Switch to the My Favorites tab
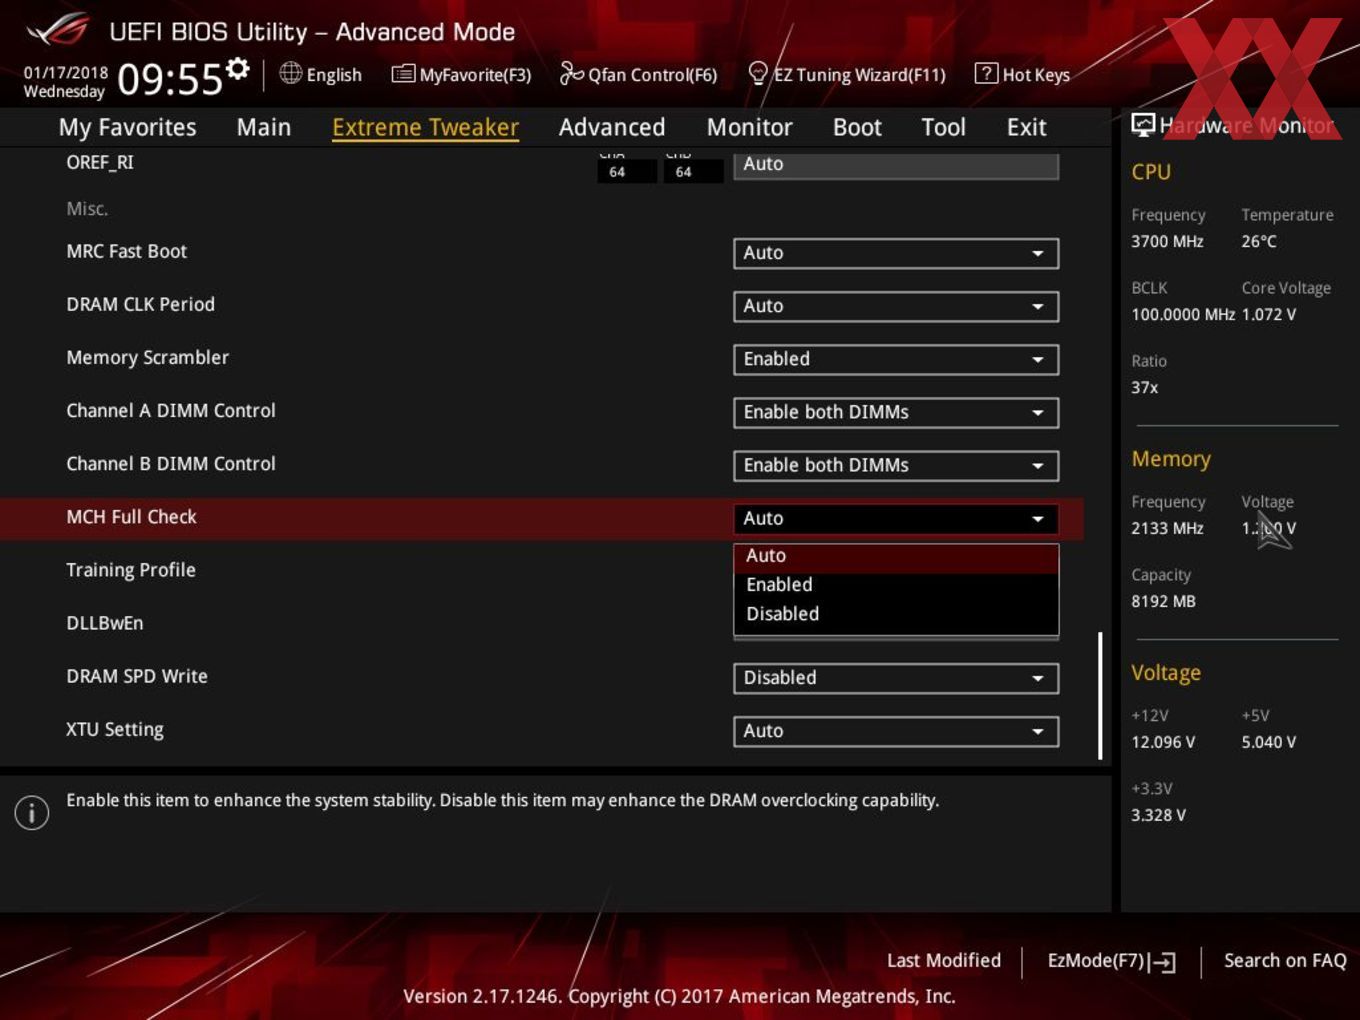The height and width of the screenshot is (1020, 1360). 127,127
